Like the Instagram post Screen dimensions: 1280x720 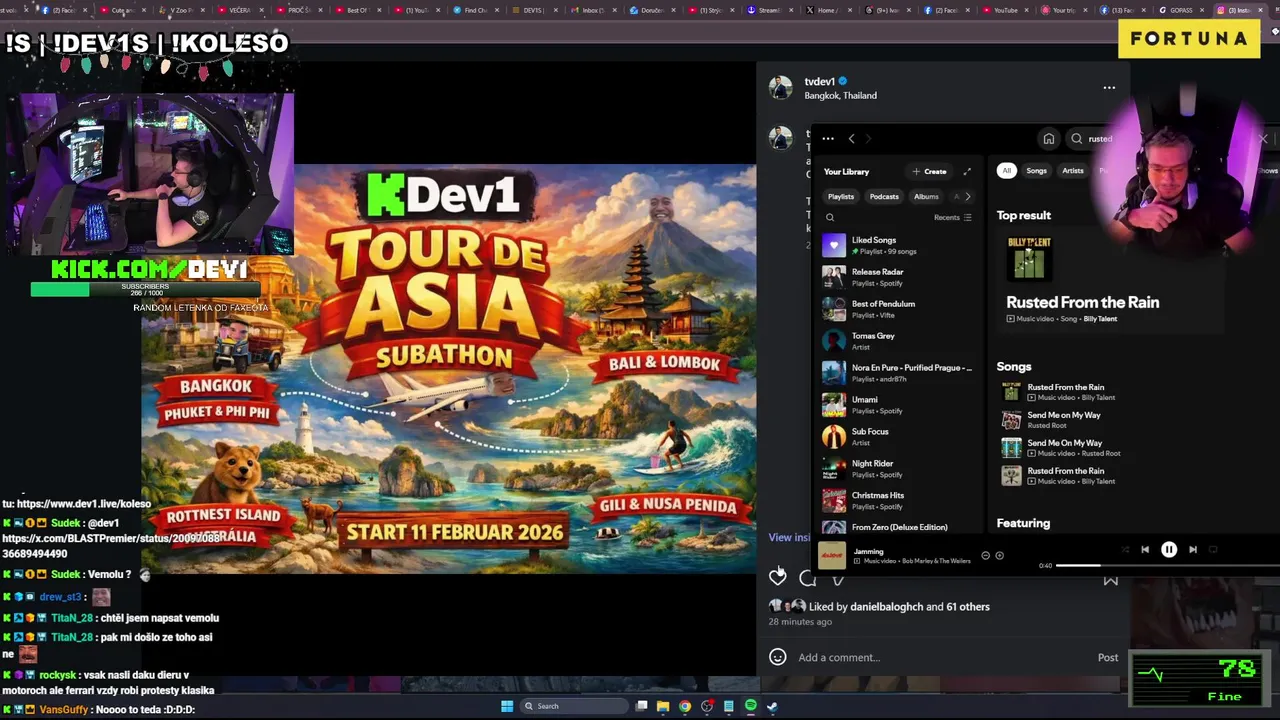777,577
